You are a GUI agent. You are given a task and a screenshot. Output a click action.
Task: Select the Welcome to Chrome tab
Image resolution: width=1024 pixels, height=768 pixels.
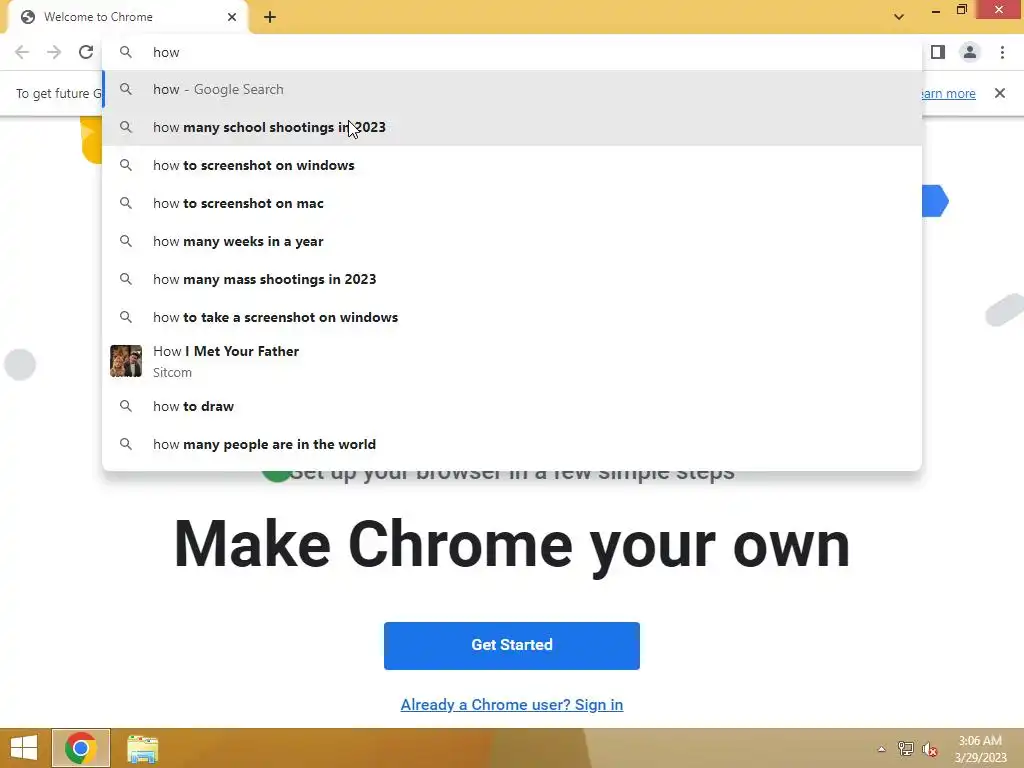(x=127, y=17)
